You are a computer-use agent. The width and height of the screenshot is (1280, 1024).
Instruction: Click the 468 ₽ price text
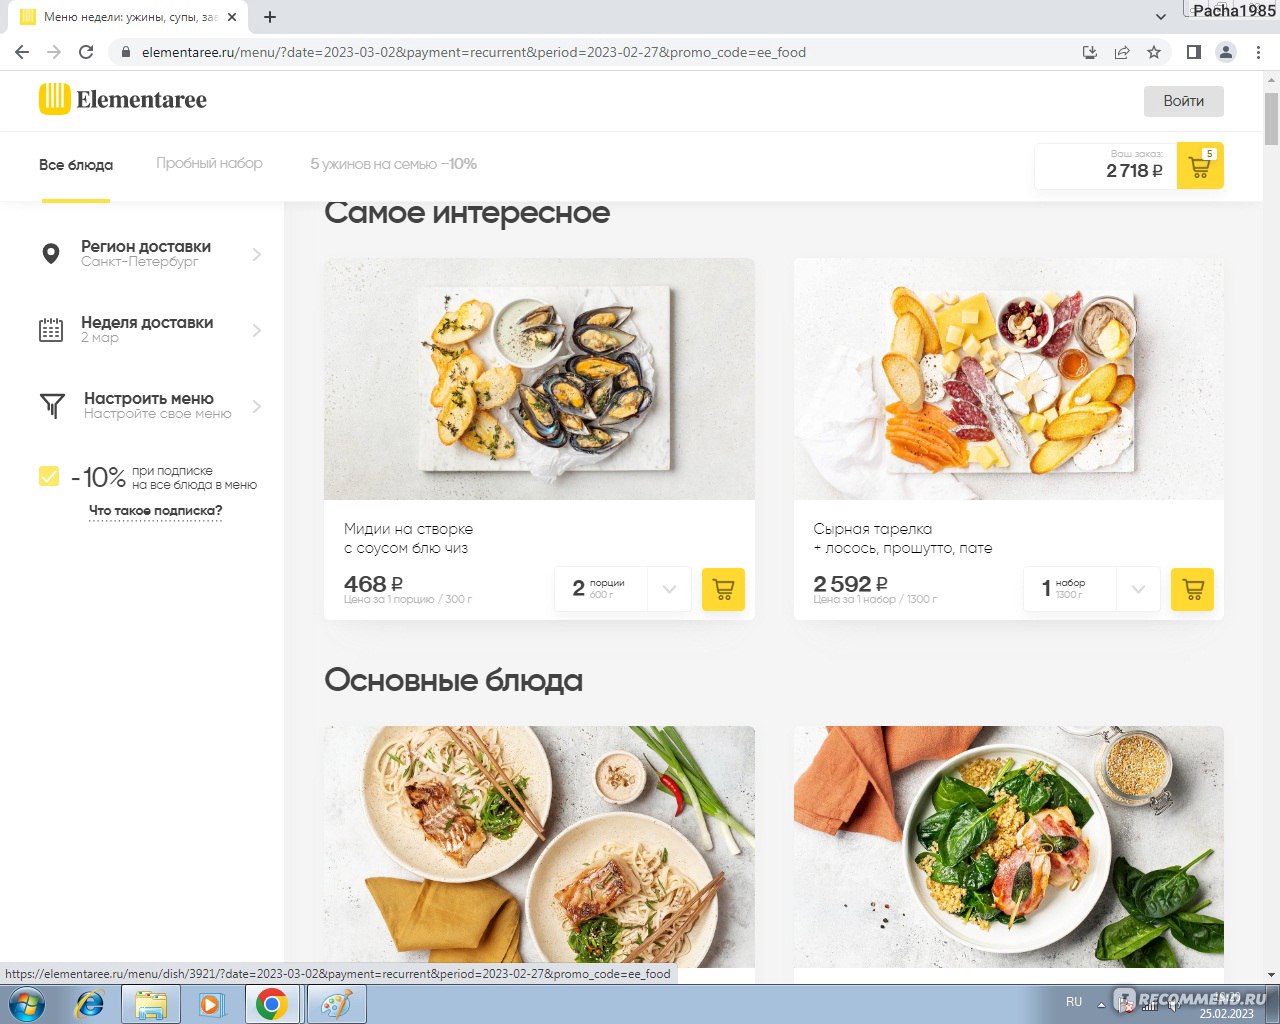point(373,584)
